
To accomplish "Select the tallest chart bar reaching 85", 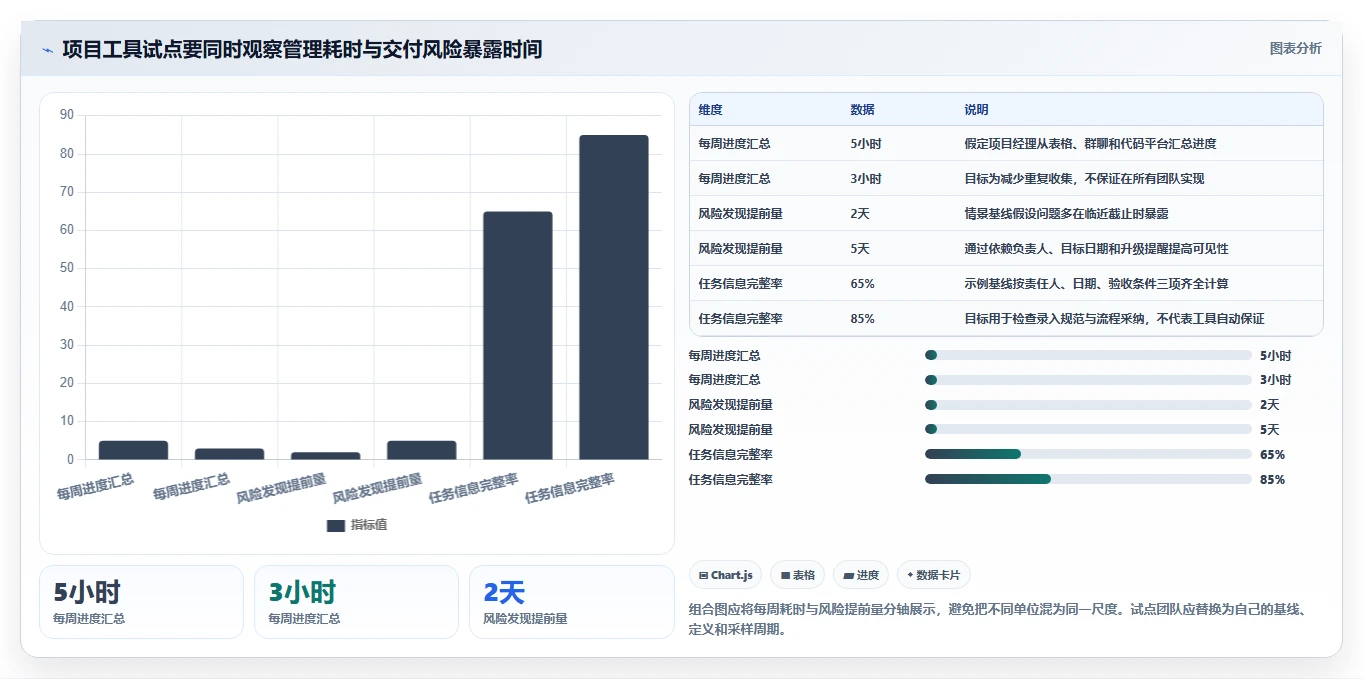I will pyautogui.click(x=614, y=297).
